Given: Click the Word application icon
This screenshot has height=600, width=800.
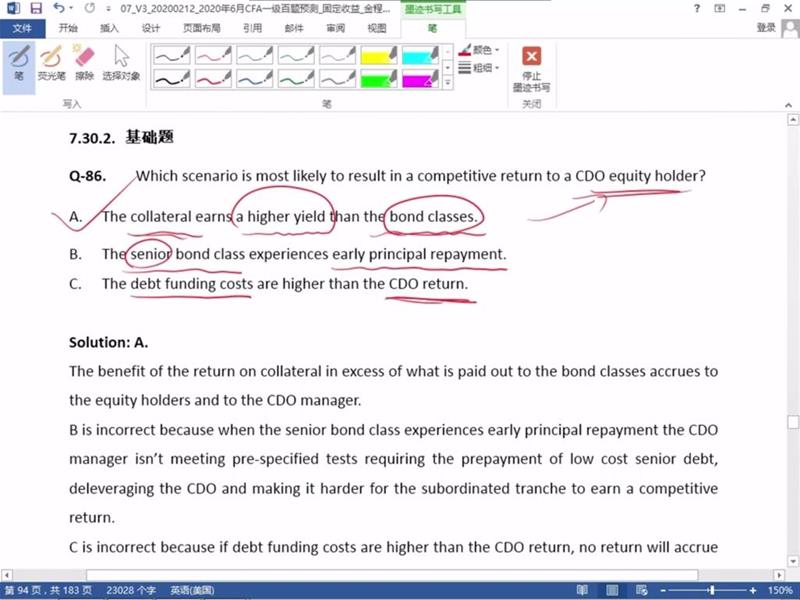Looking at the screenshot, I should (13, 8).
